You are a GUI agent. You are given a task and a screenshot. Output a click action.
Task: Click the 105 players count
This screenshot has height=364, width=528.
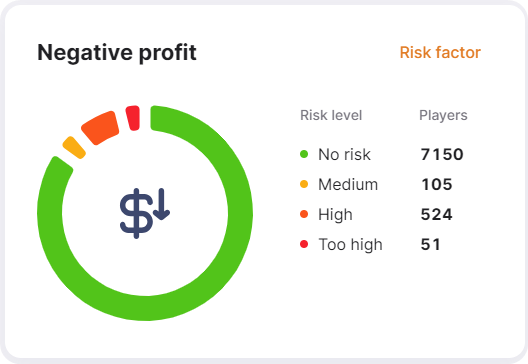[437, 185]
